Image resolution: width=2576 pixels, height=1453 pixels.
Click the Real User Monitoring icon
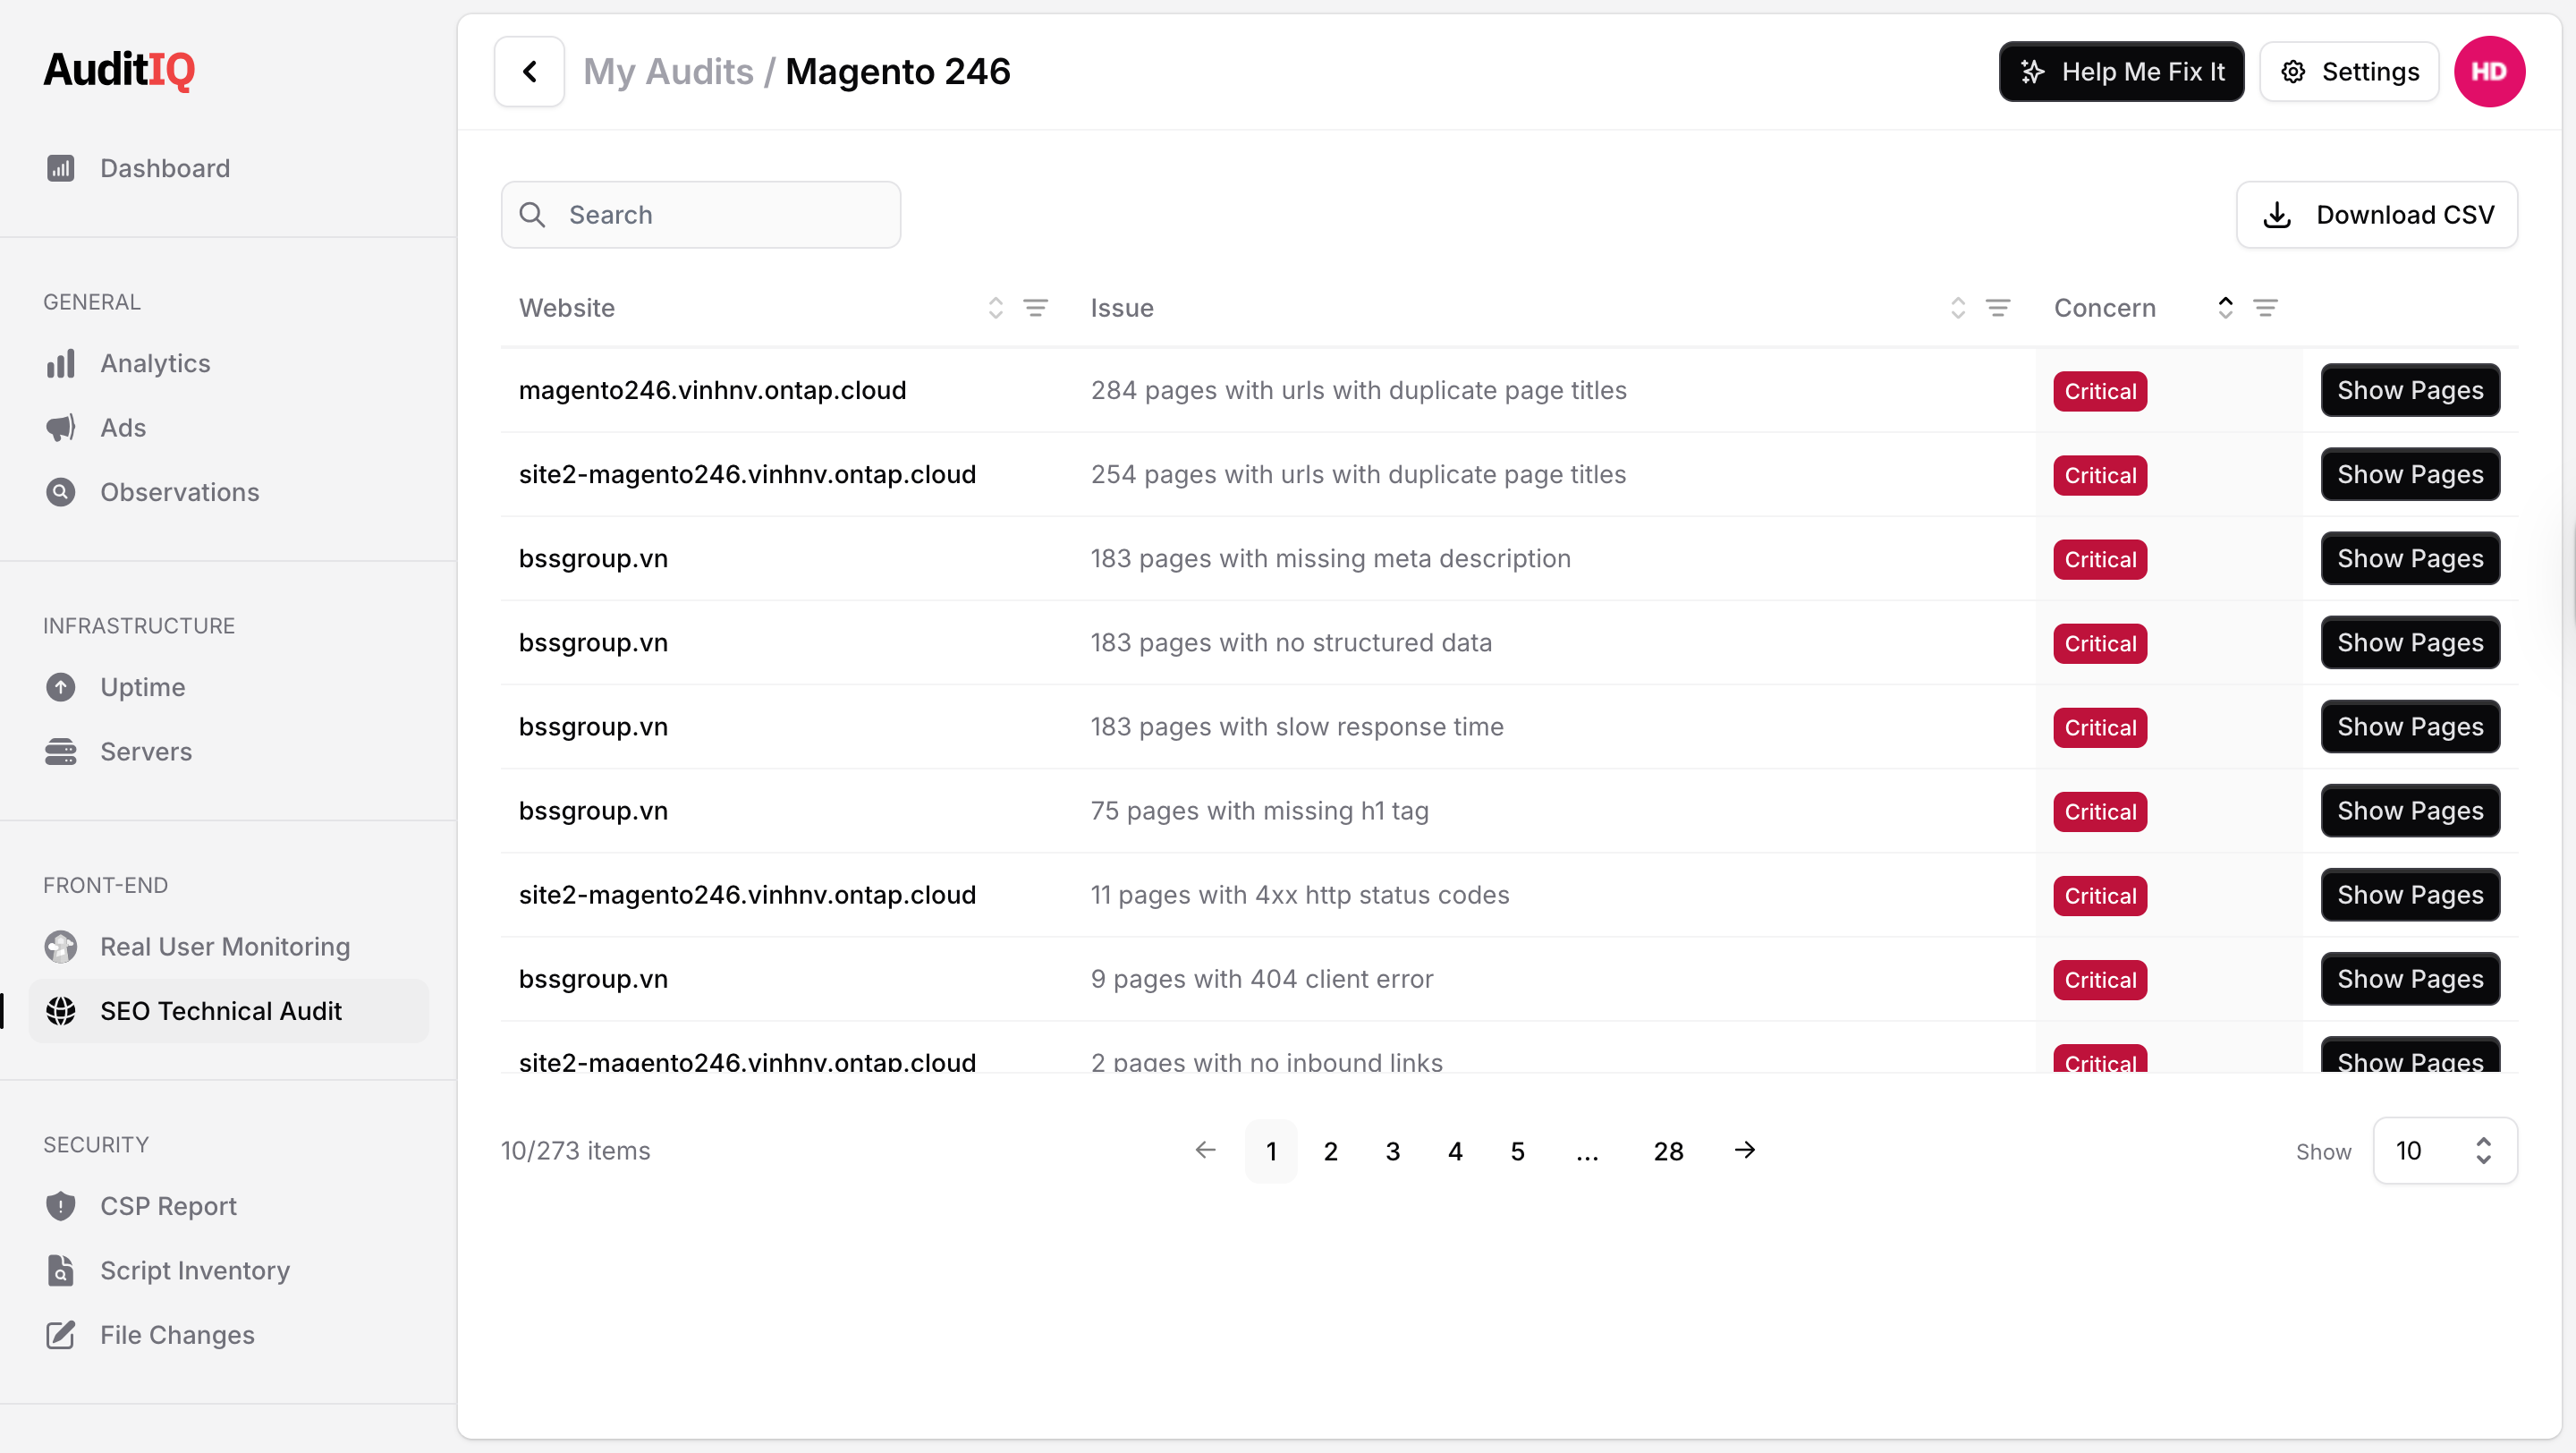tap(61, 947)
